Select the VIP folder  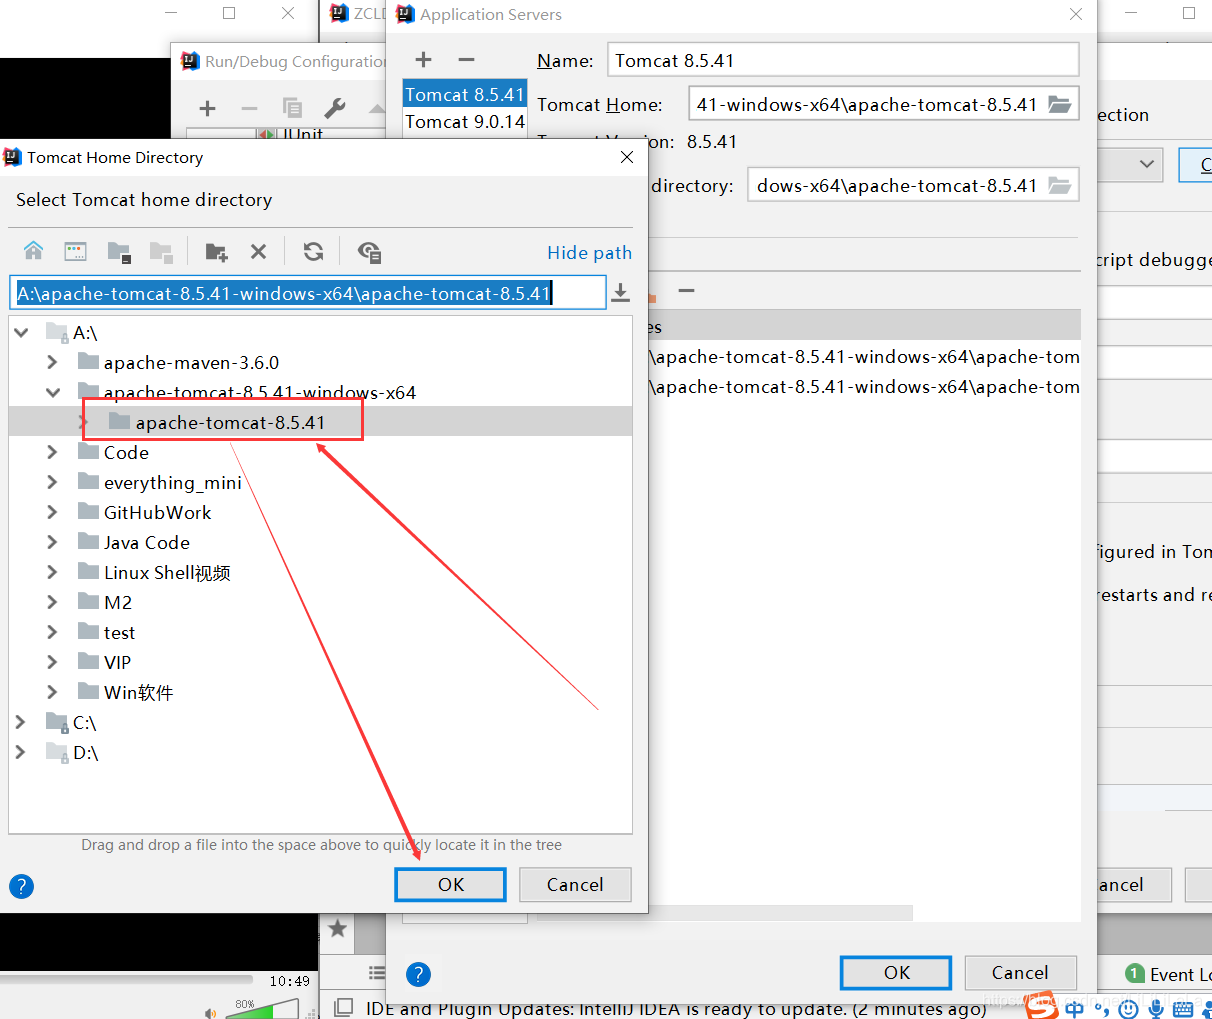pos(117,662)
